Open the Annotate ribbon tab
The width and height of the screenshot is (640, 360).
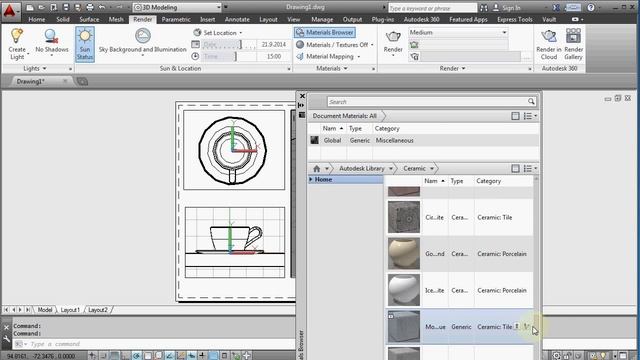237,19
